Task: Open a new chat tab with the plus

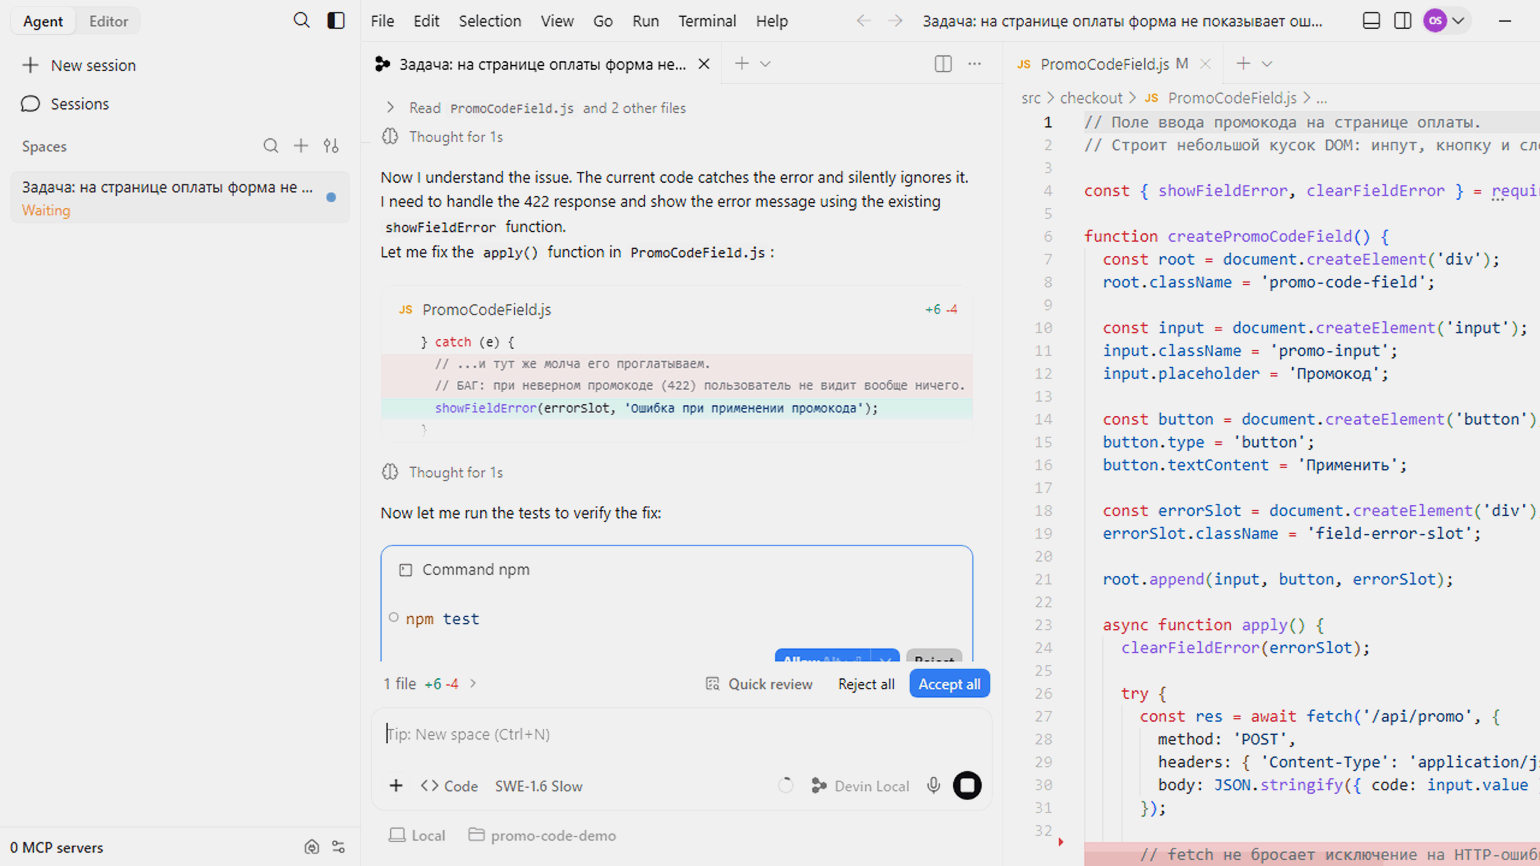Action: (741, 64)
